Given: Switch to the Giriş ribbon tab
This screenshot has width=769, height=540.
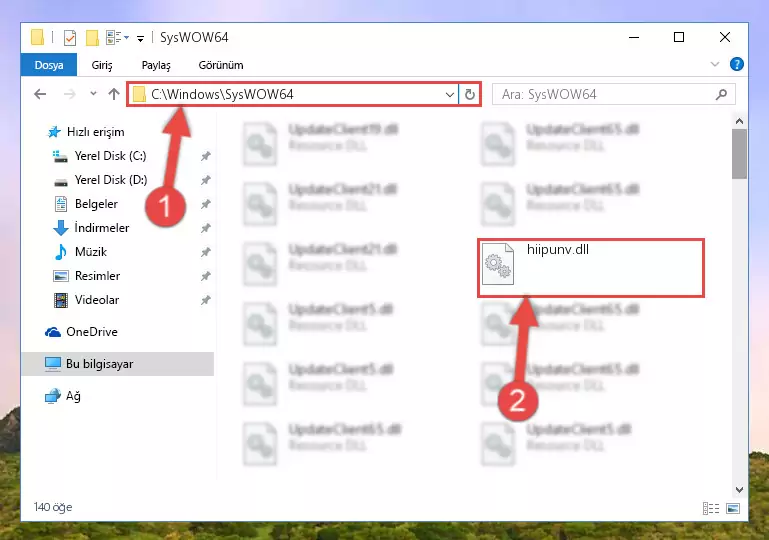Looking at the screenshot, I should coord(102,65).
